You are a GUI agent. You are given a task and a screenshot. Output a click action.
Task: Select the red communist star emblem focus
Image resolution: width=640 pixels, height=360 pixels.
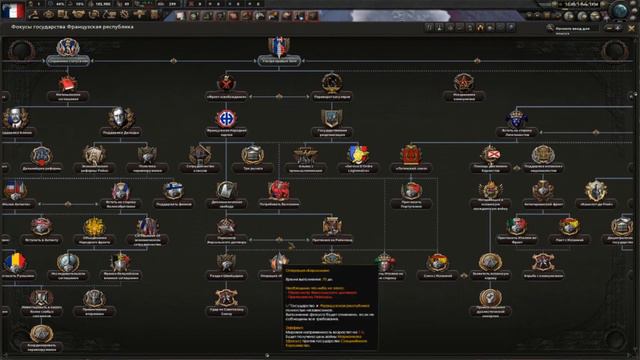point(464,87)
